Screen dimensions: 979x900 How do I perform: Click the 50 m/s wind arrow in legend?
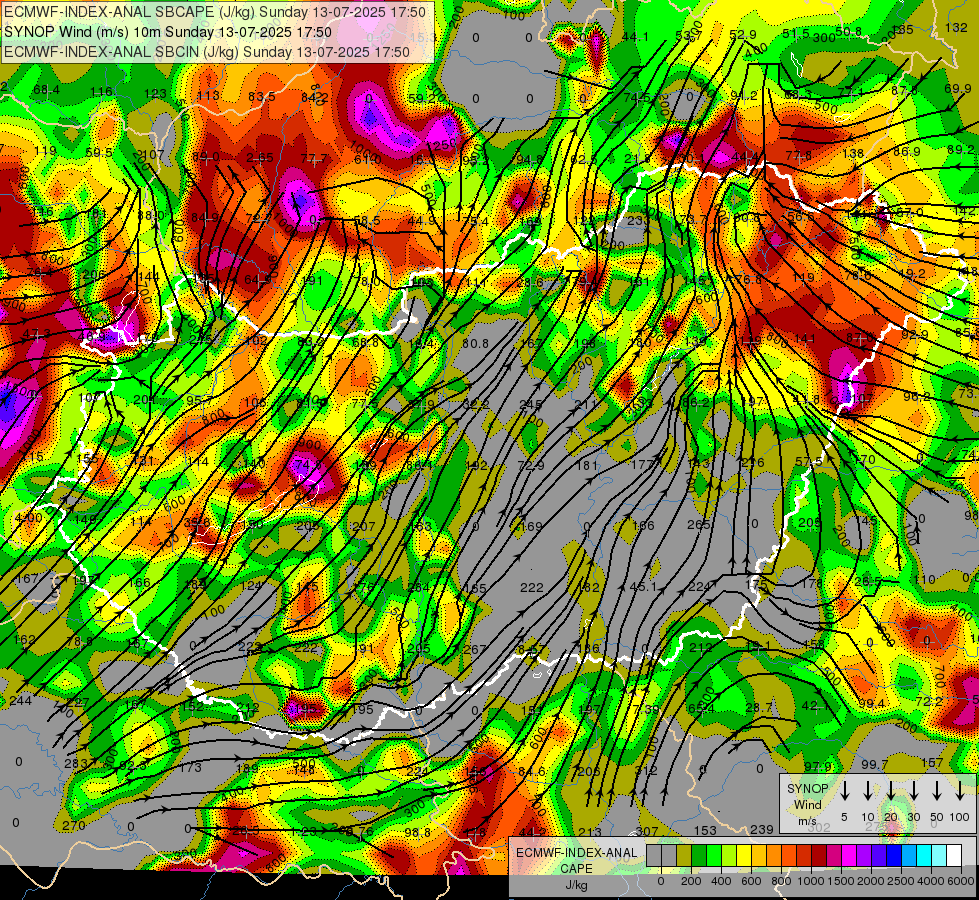pyautogui.click(x=937, y=791)
